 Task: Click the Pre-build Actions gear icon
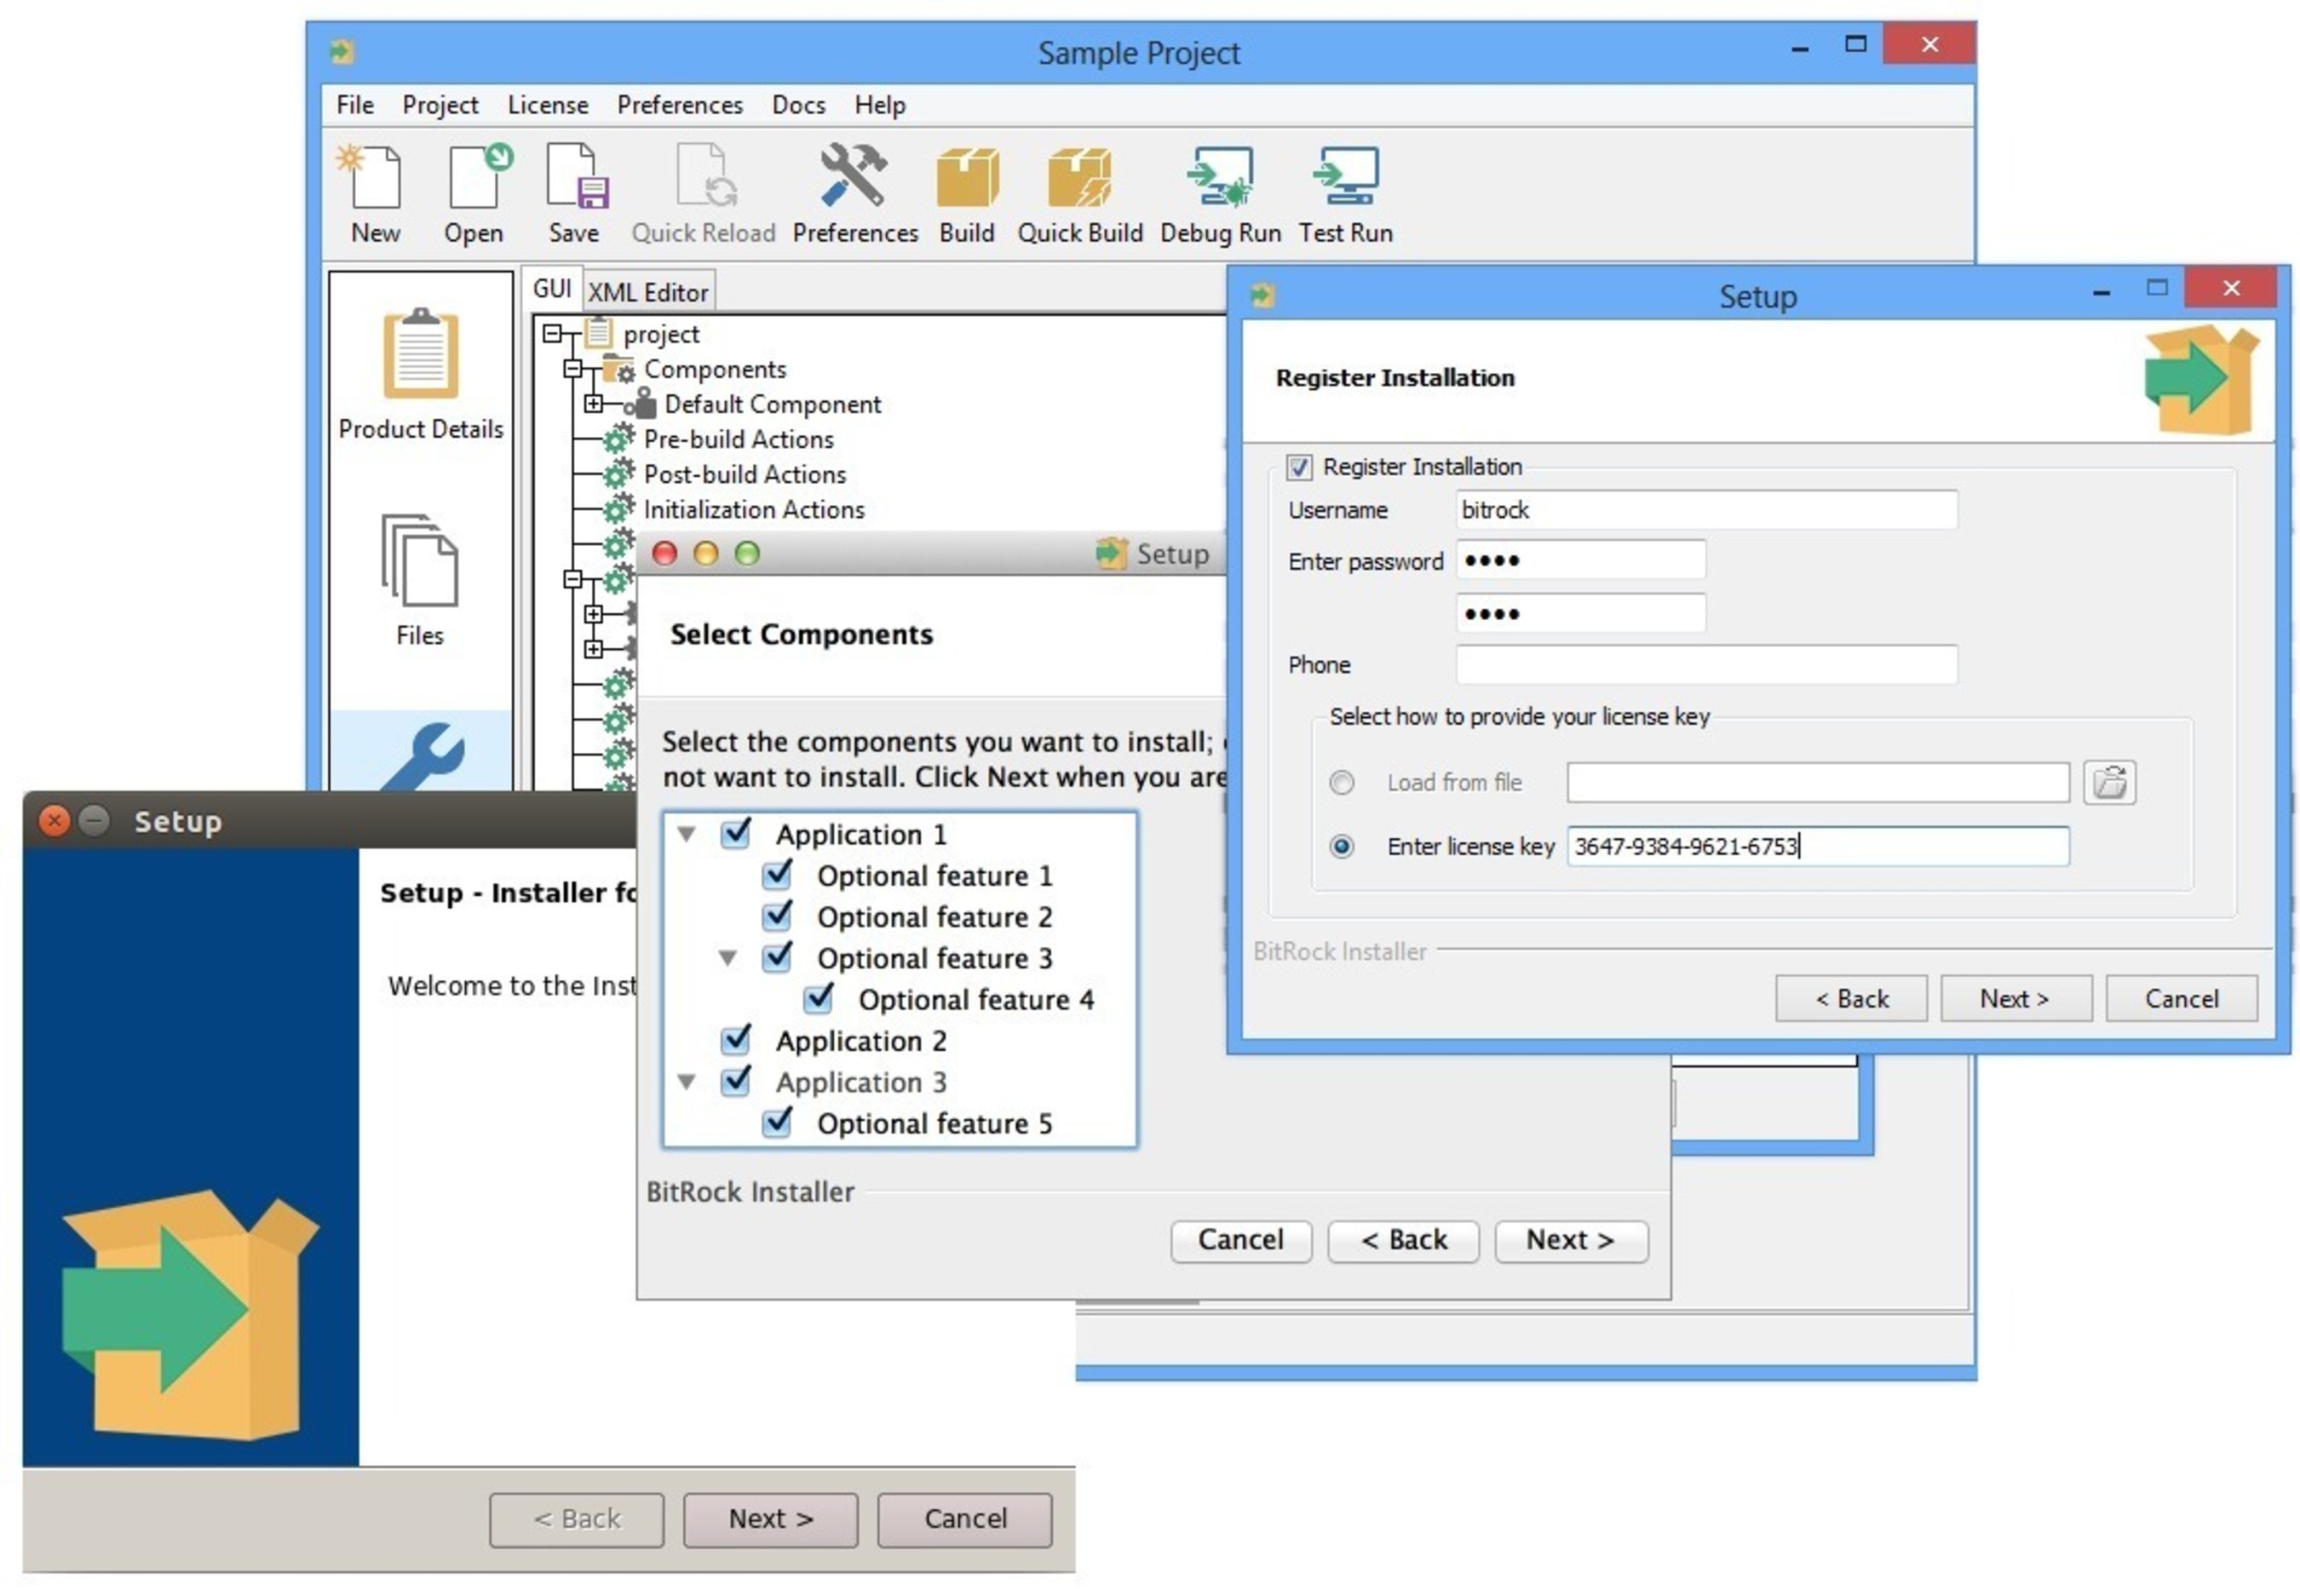click(619, 439)
